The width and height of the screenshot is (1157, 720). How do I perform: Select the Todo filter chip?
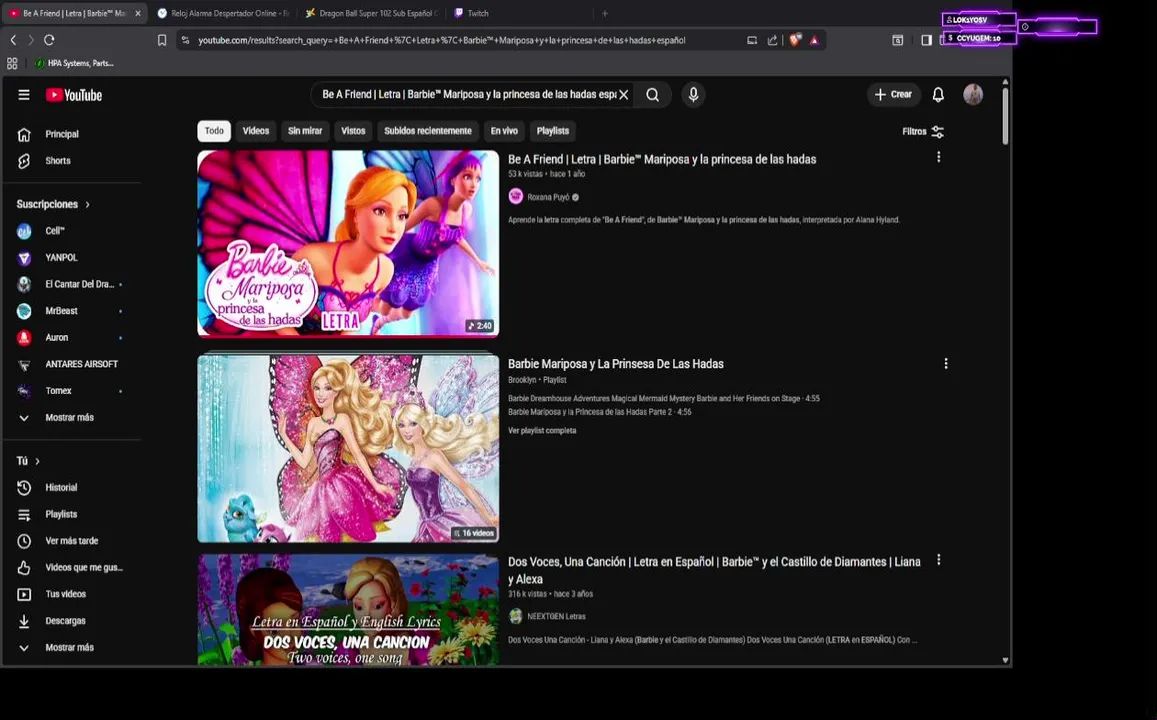point(214,131)
